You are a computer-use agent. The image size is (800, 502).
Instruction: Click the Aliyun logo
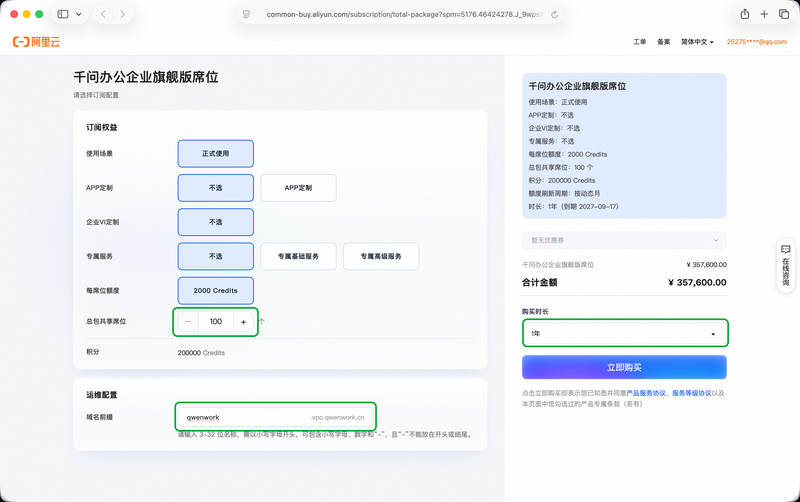coord(36,42)
